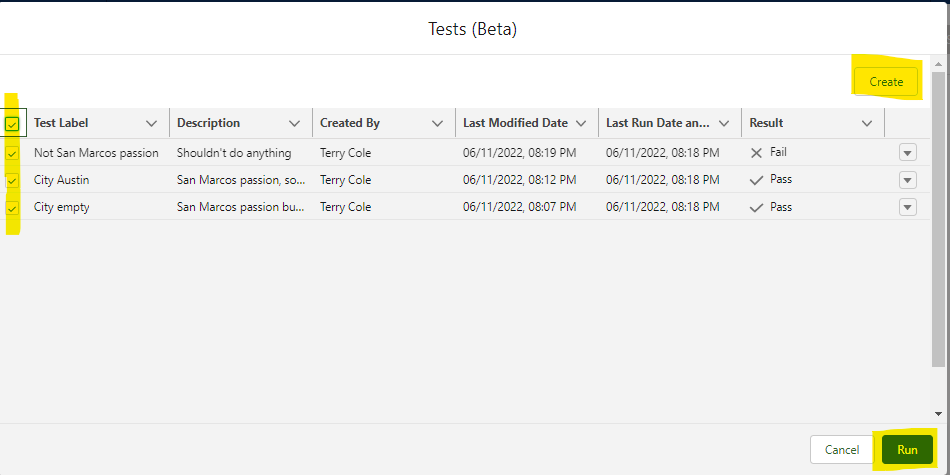The height and width of the screenshot is (475, 950).
Task: Run the selected tests
Action: (906, 450)
